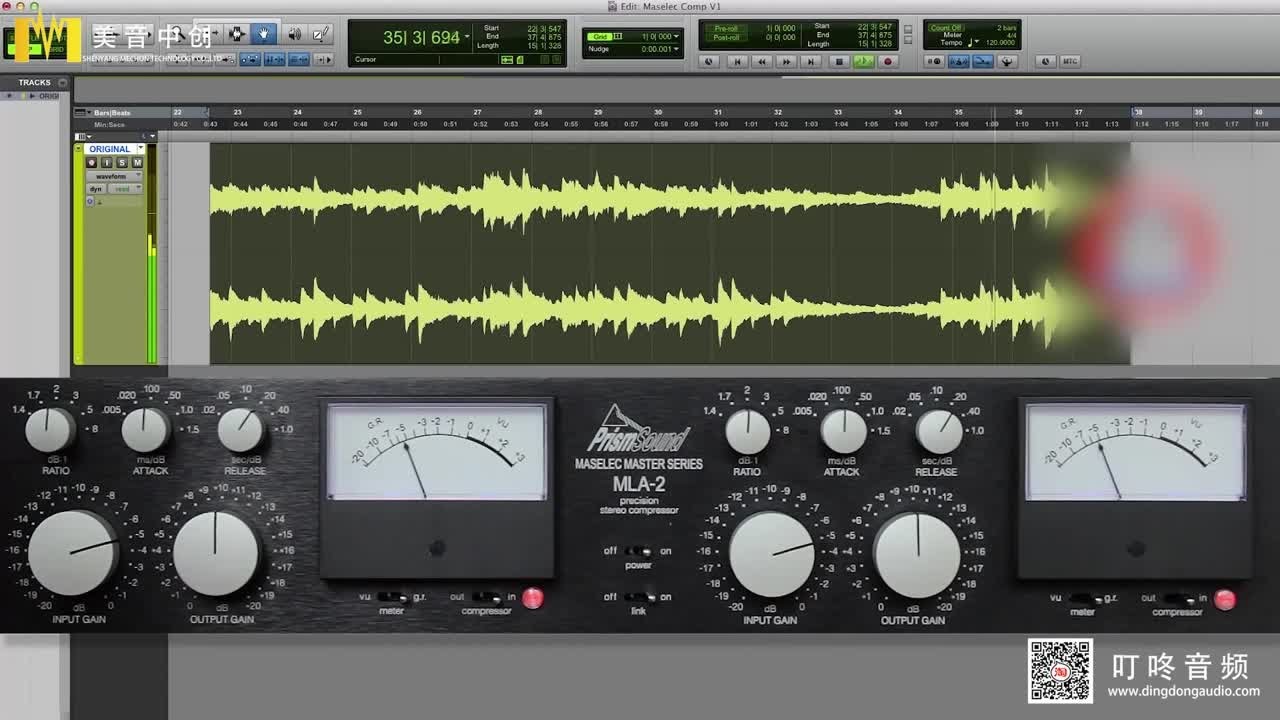The image size is (1280, 720).
Task: Click bar 38 on the Bars|Beats ruler
Action: pyautogui.click(x=1138, y=112)
